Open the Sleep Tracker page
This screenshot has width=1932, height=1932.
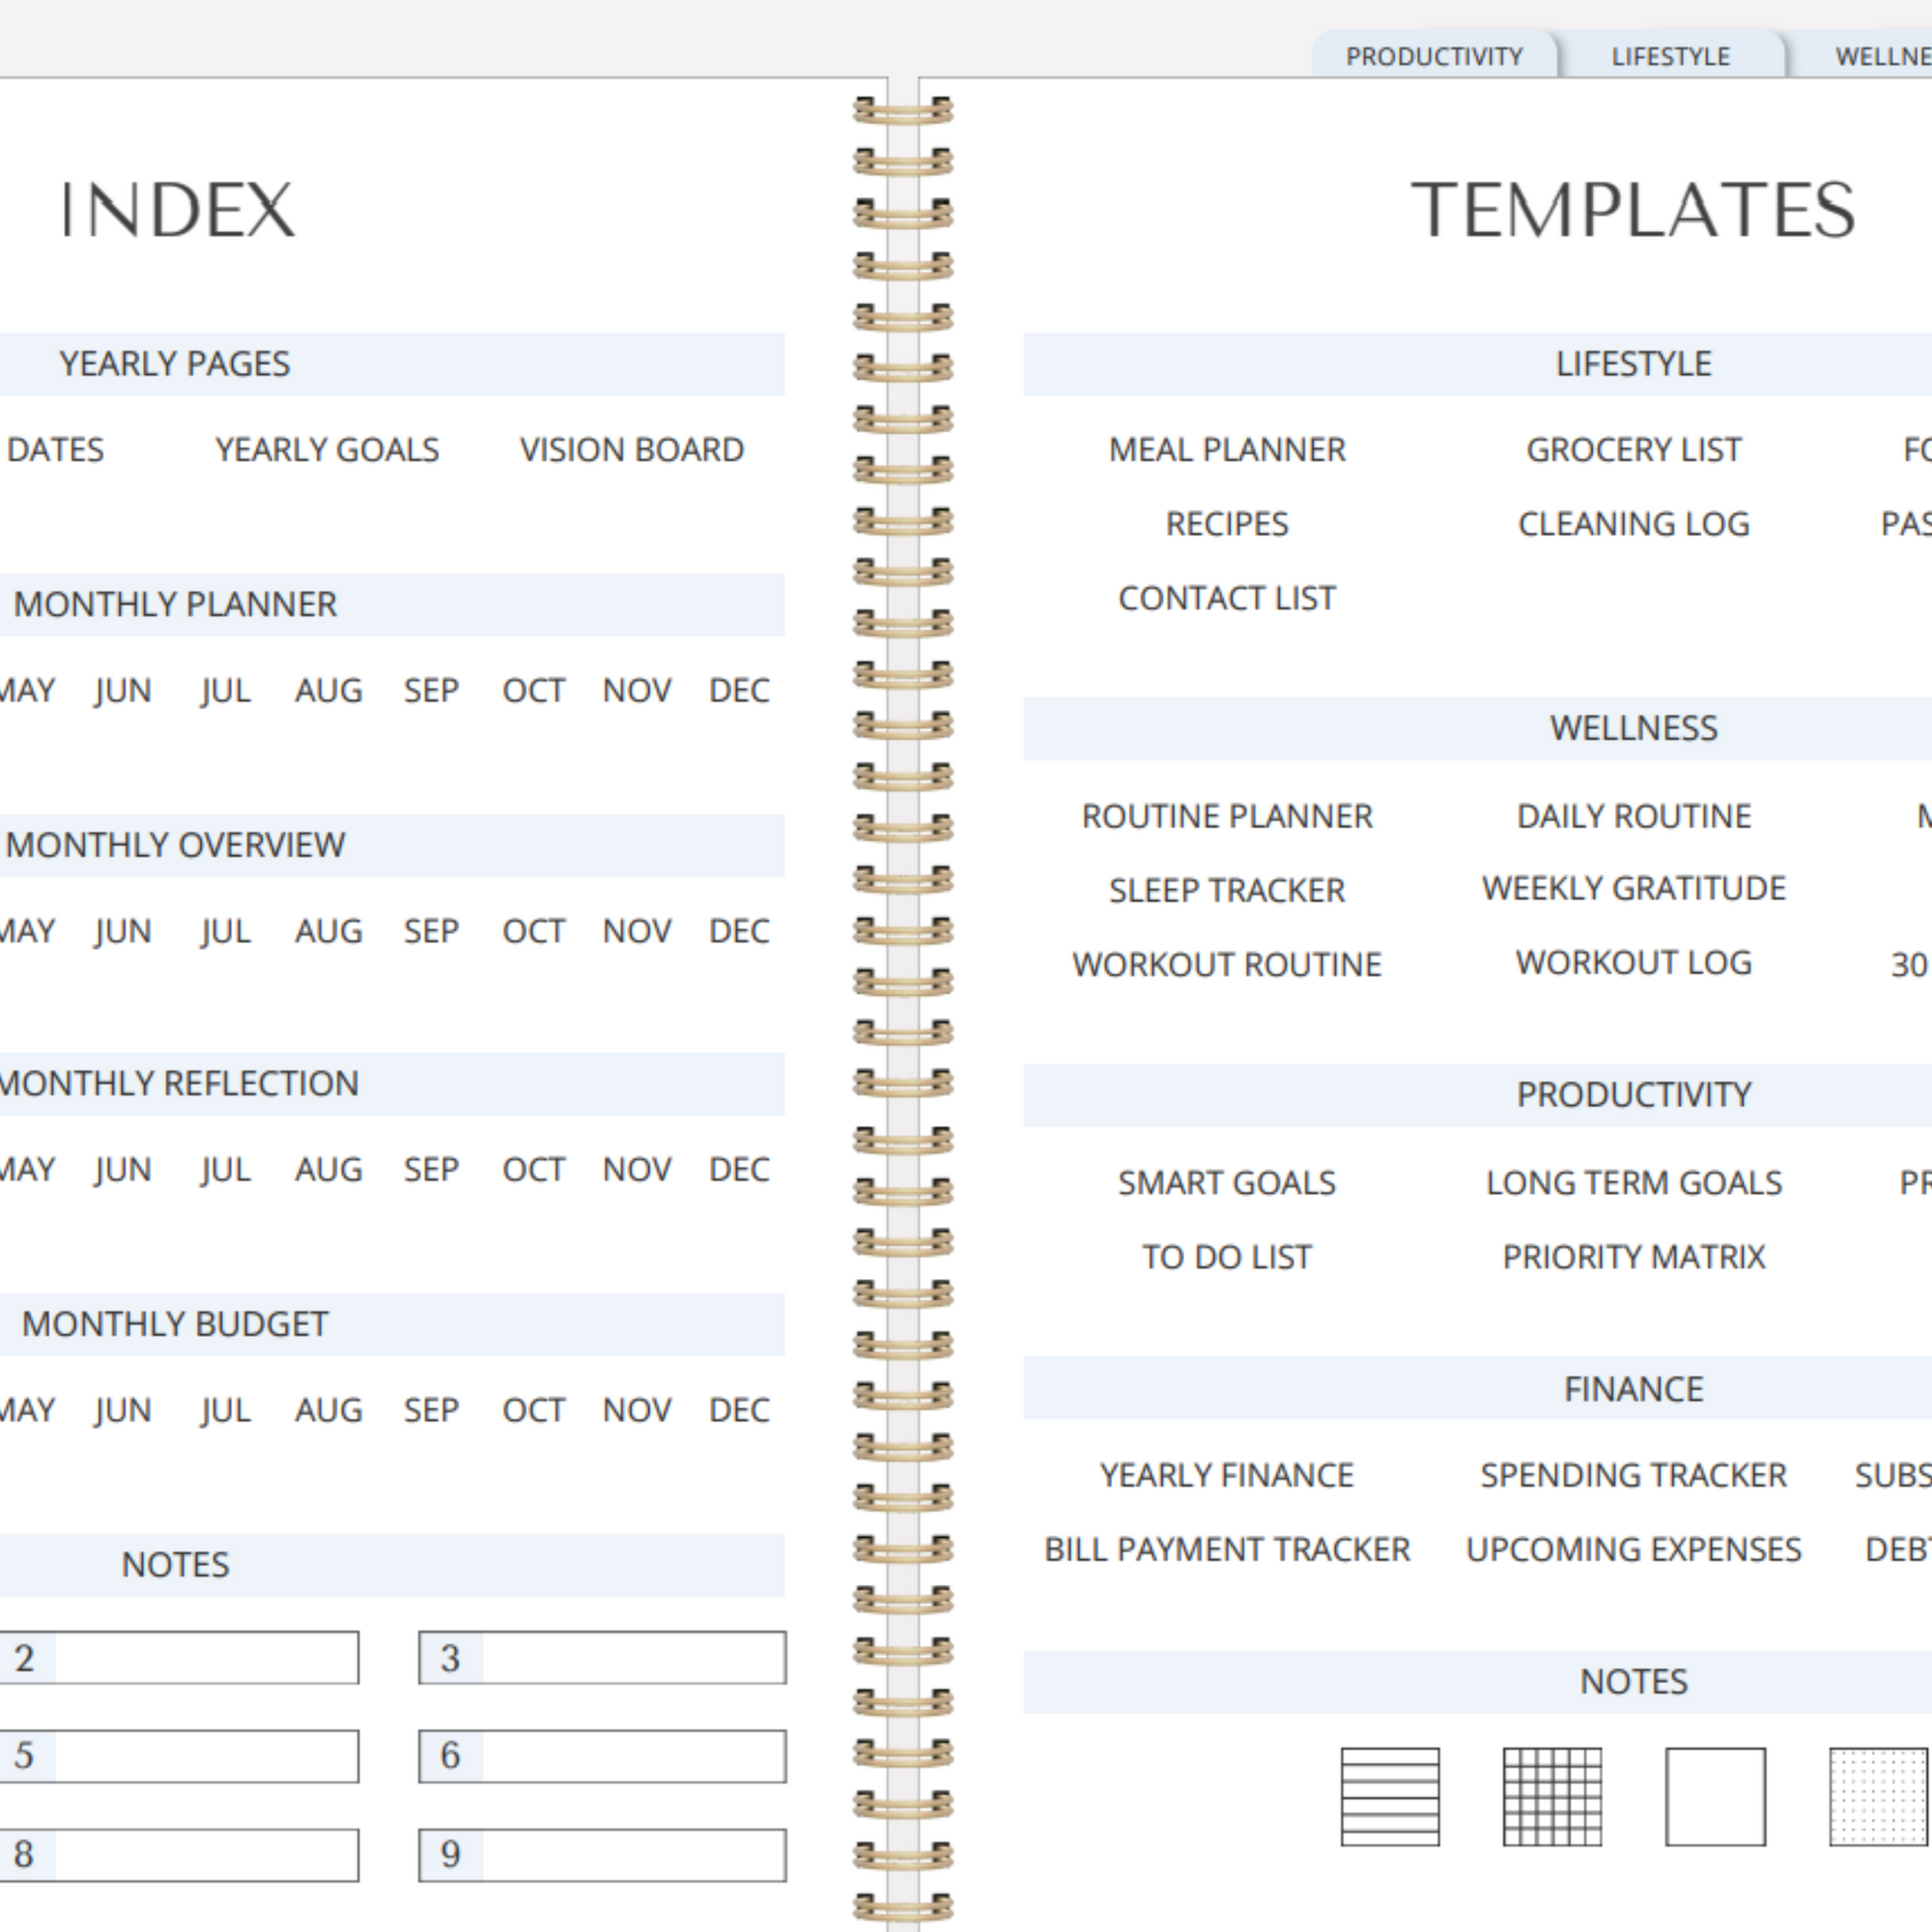(1227, 890)
